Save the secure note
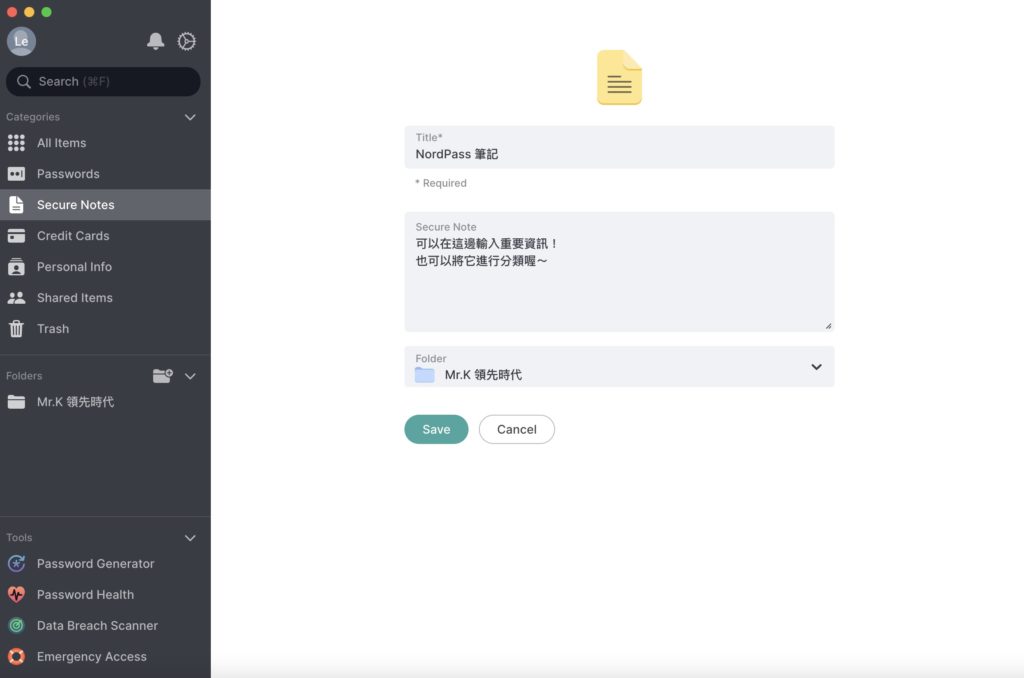 pyautogui.click(x=436, y=429)
